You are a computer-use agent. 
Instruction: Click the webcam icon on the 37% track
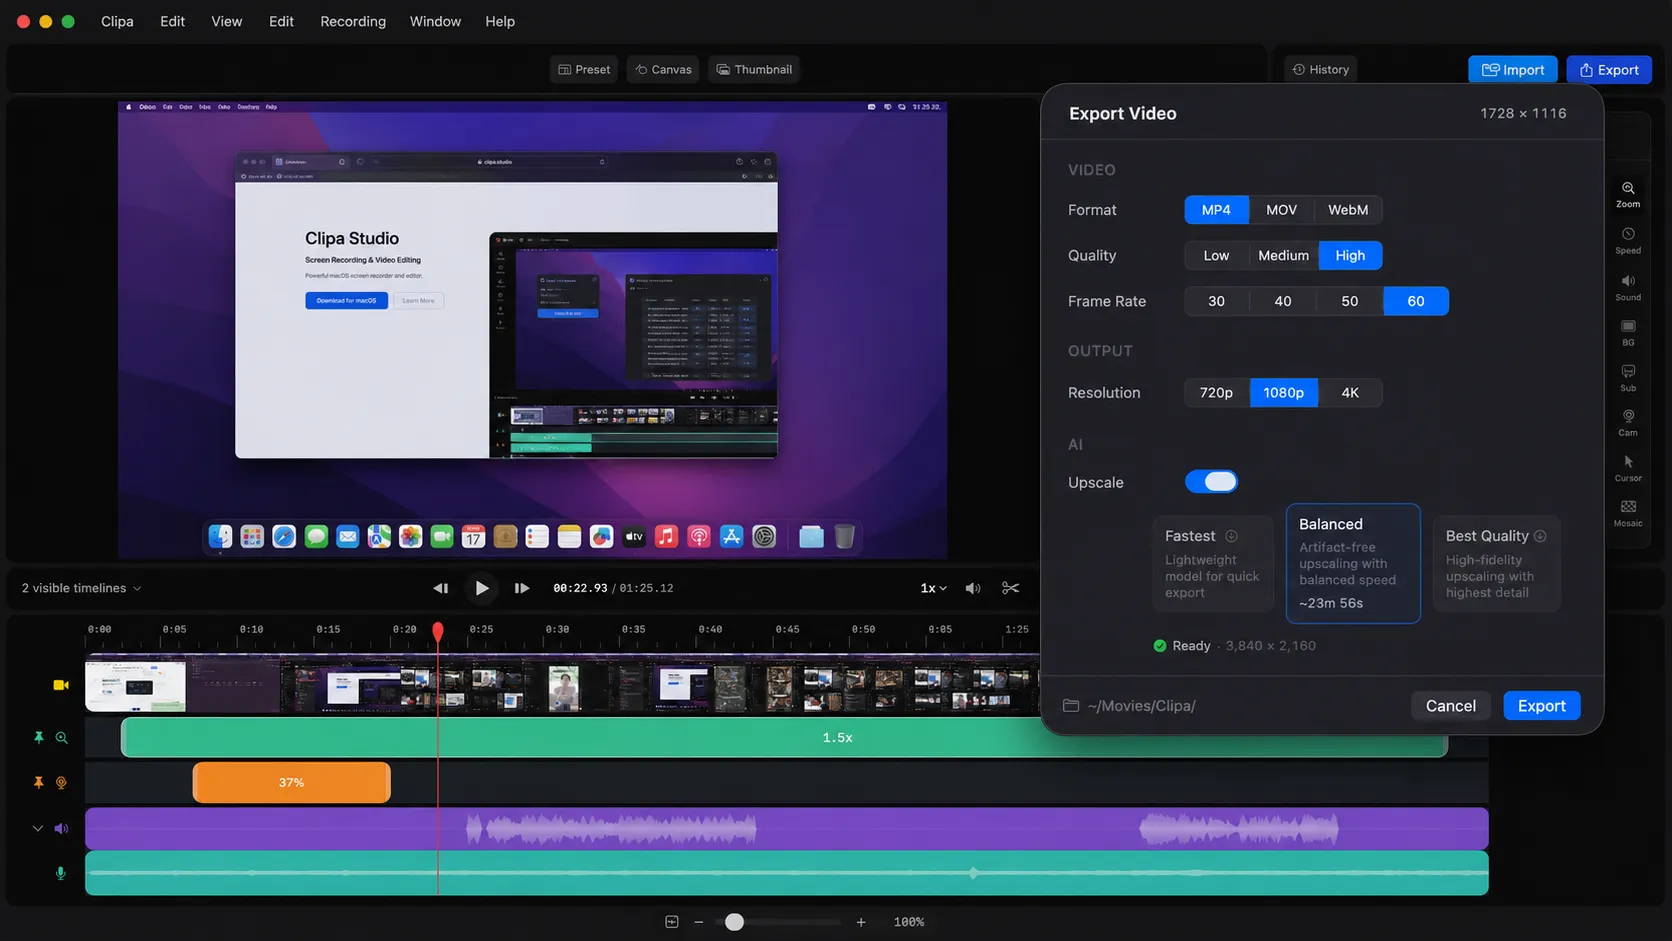(61, 783)
